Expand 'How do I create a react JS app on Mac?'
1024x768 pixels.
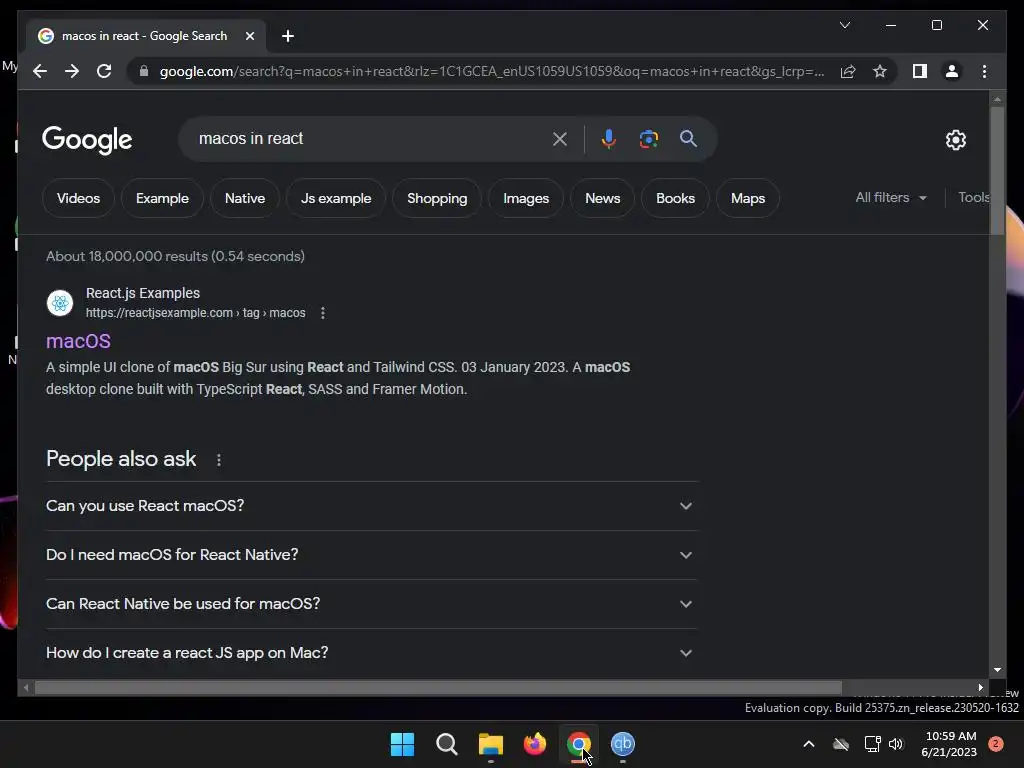pos(371,653)
